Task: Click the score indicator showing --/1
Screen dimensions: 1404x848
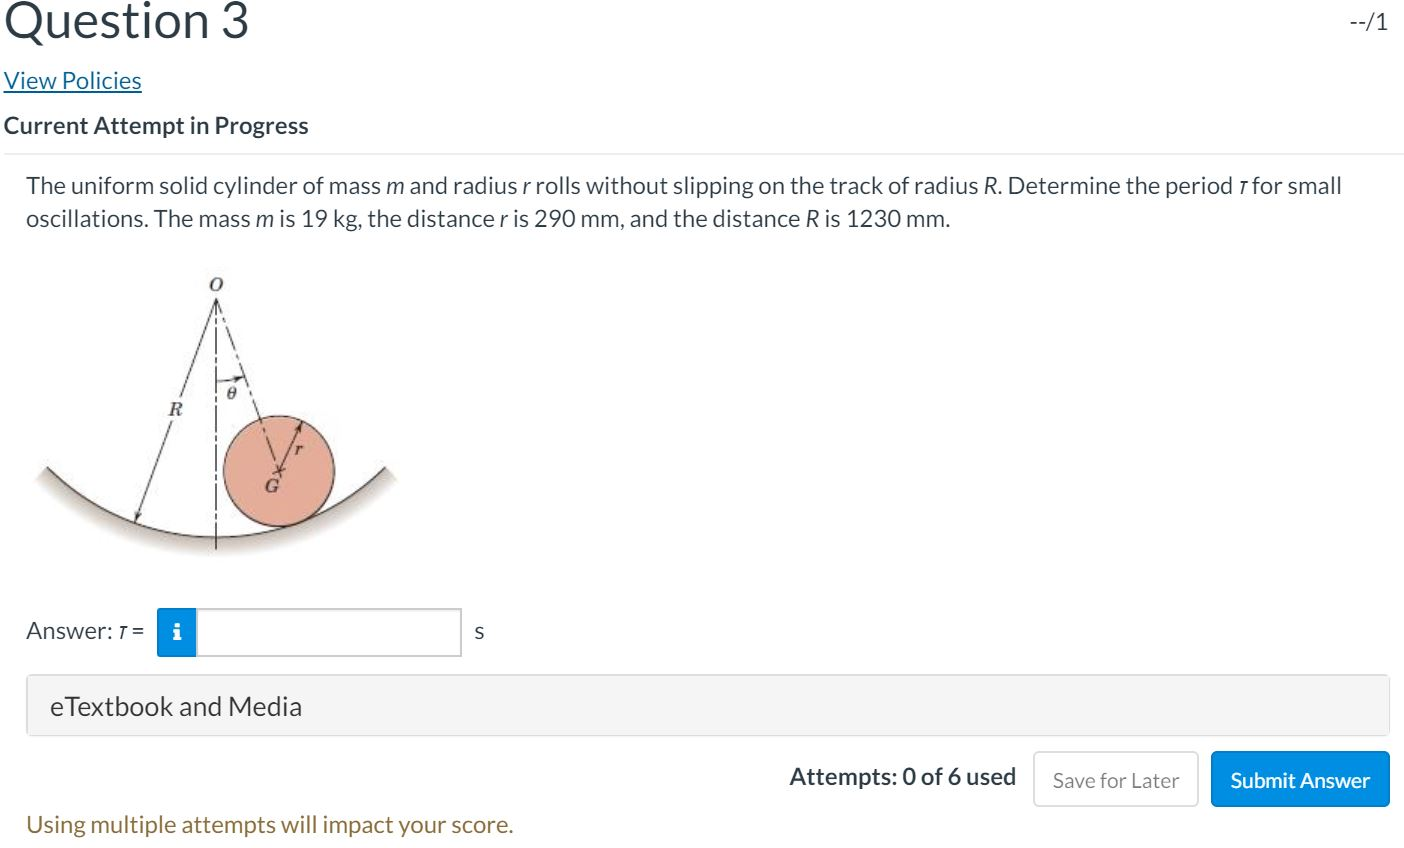Action: pos(1370,22)
